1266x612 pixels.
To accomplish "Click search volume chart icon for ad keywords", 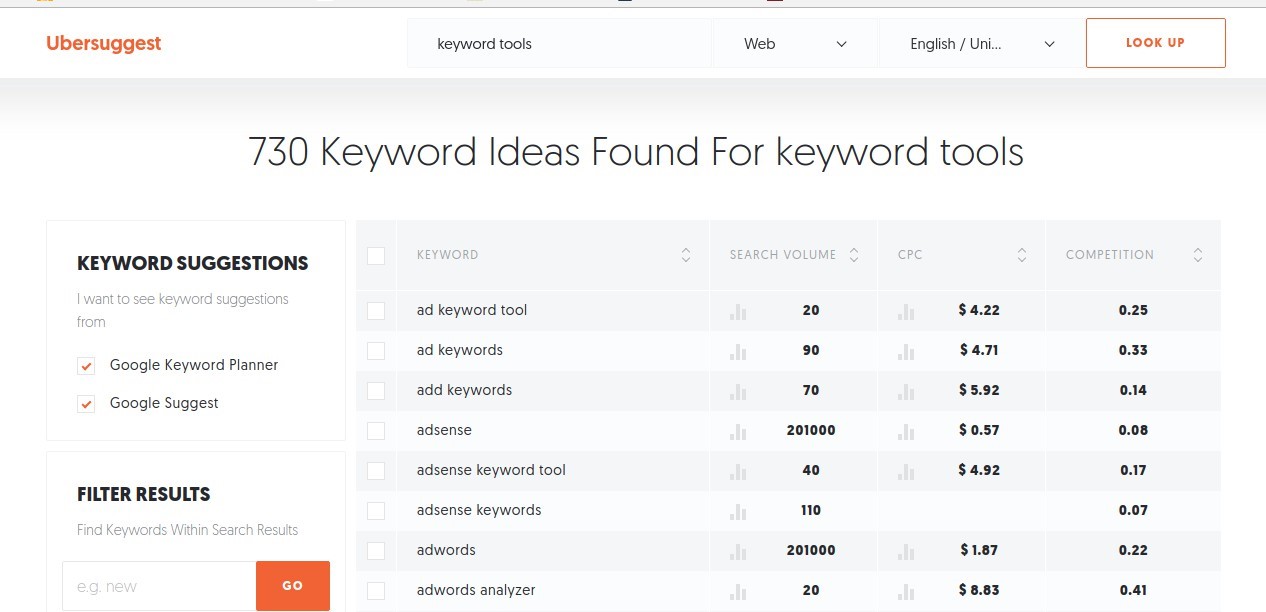I will pyautogui.click(x=738, y=351).
